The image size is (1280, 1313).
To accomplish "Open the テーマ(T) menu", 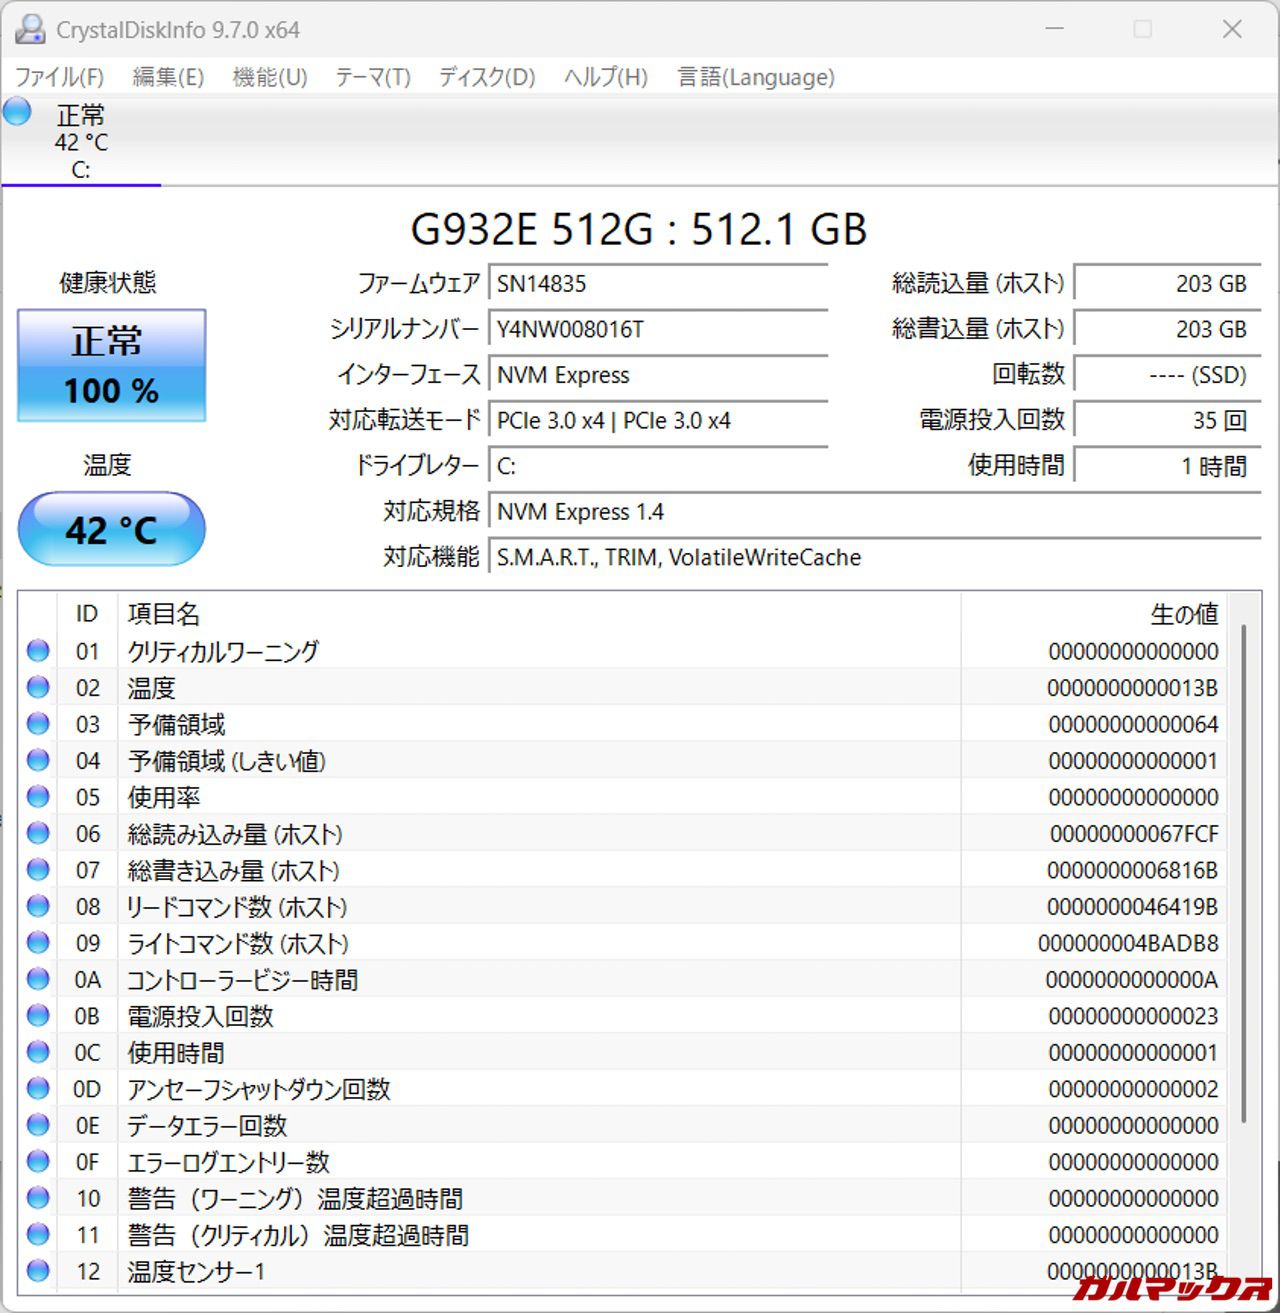I will (x=372, y=77).
